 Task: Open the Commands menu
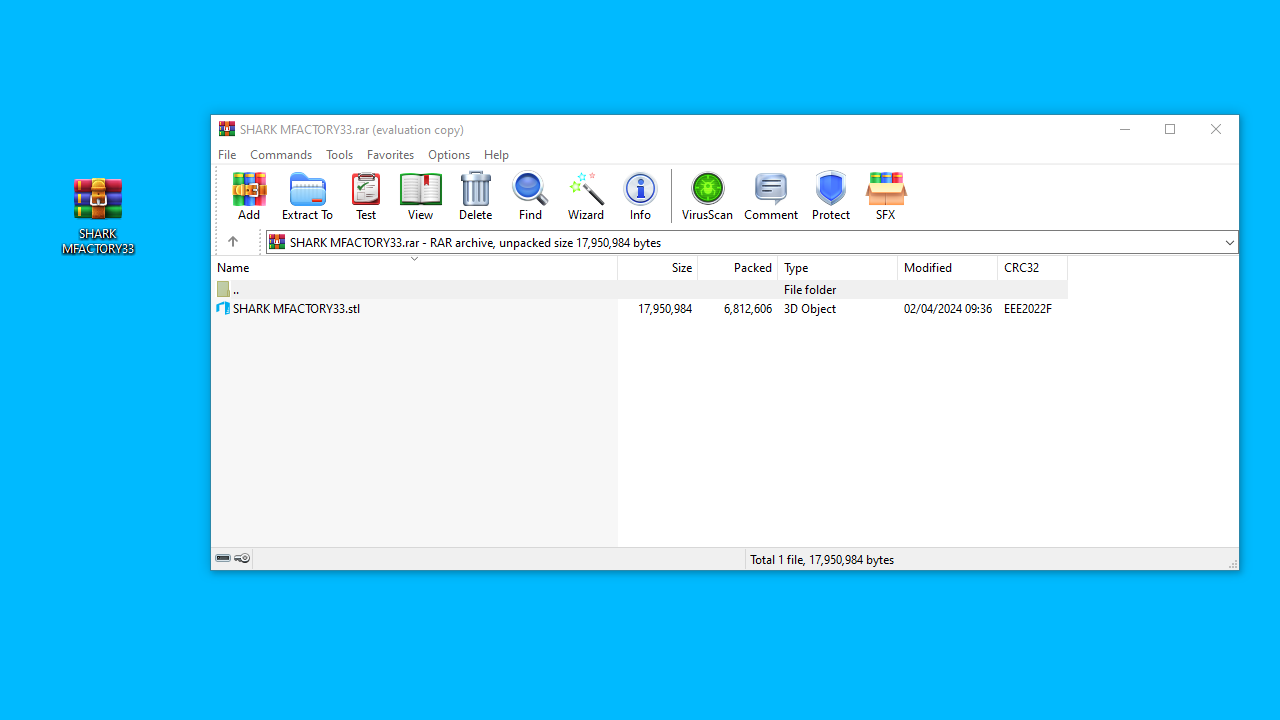pos(281,155)
